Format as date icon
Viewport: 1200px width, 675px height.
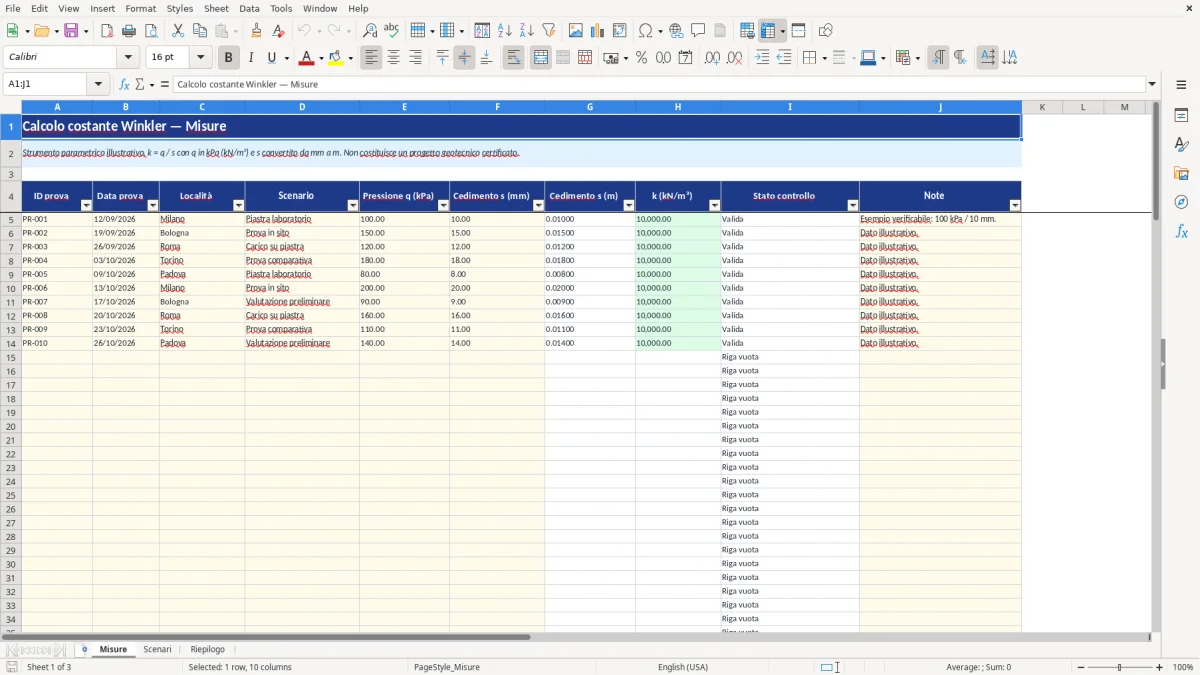click(686, 58)
